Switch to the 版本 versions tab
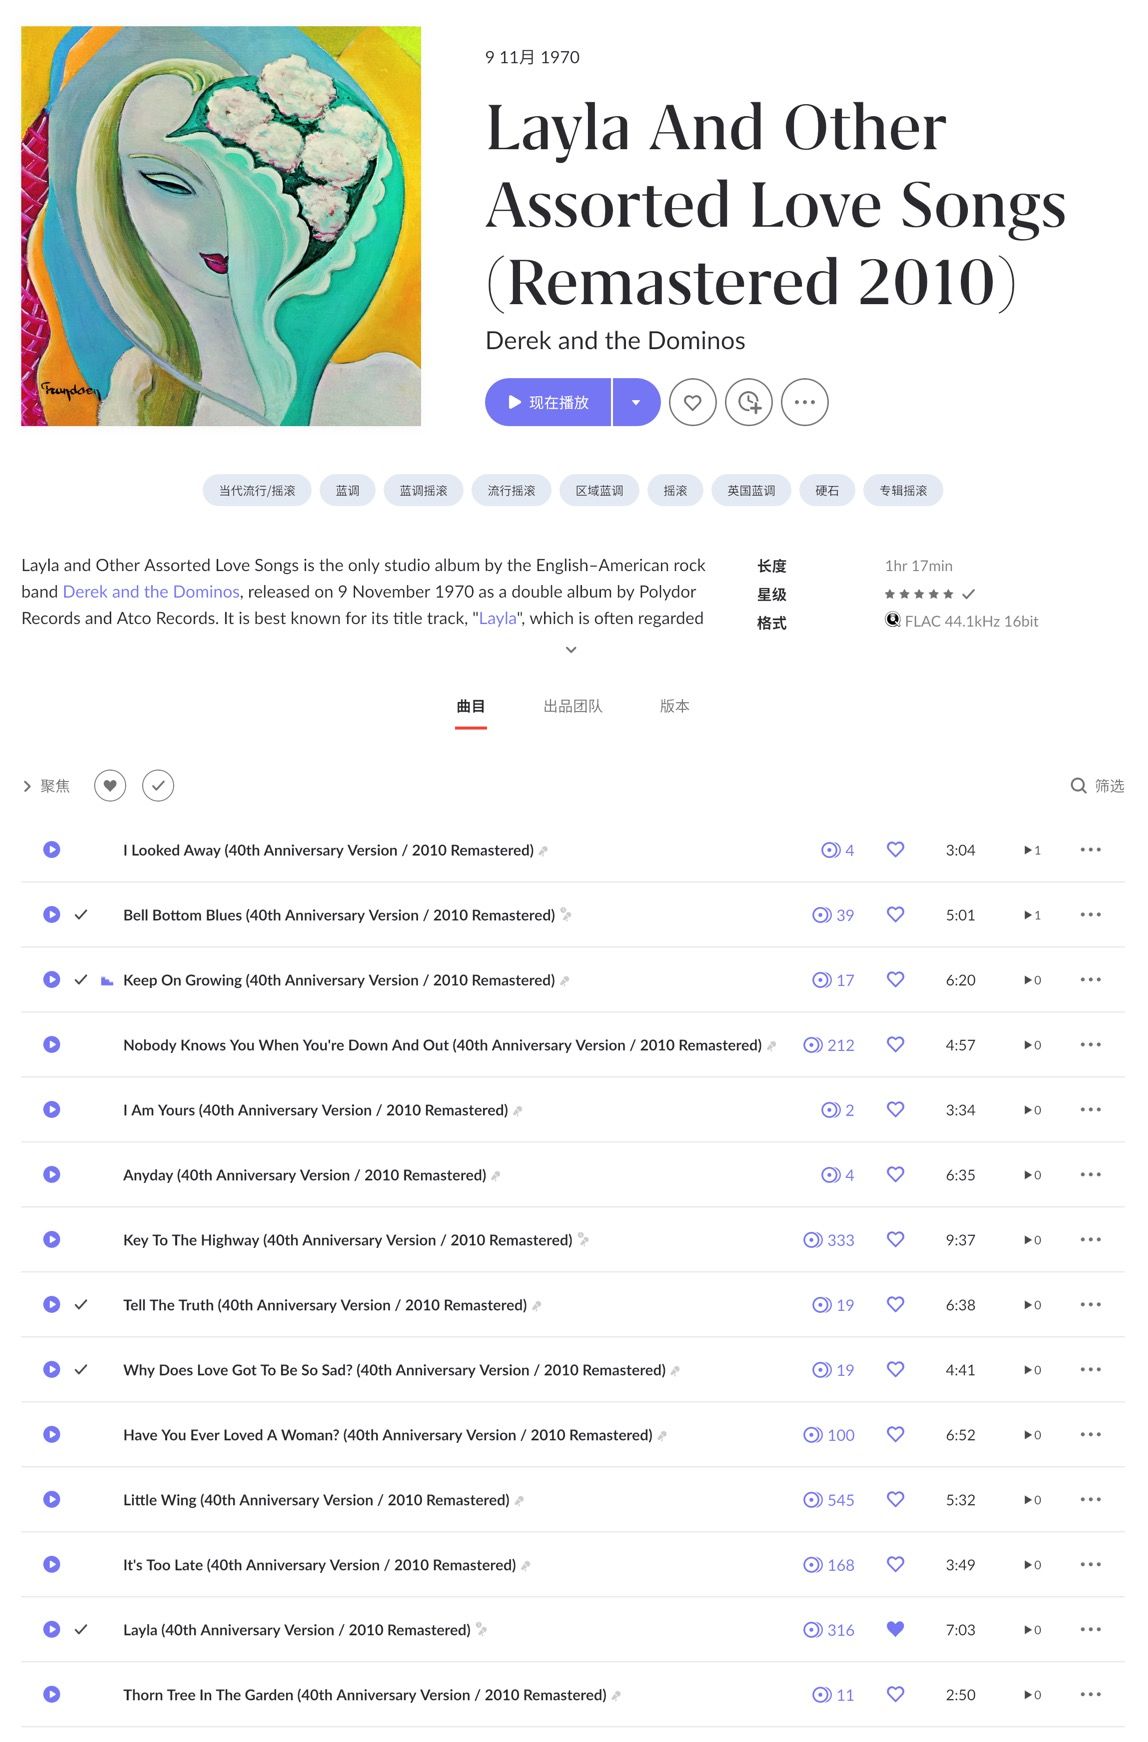Viewport: 1148px width, 1742px height. click(x=674, y=706)
